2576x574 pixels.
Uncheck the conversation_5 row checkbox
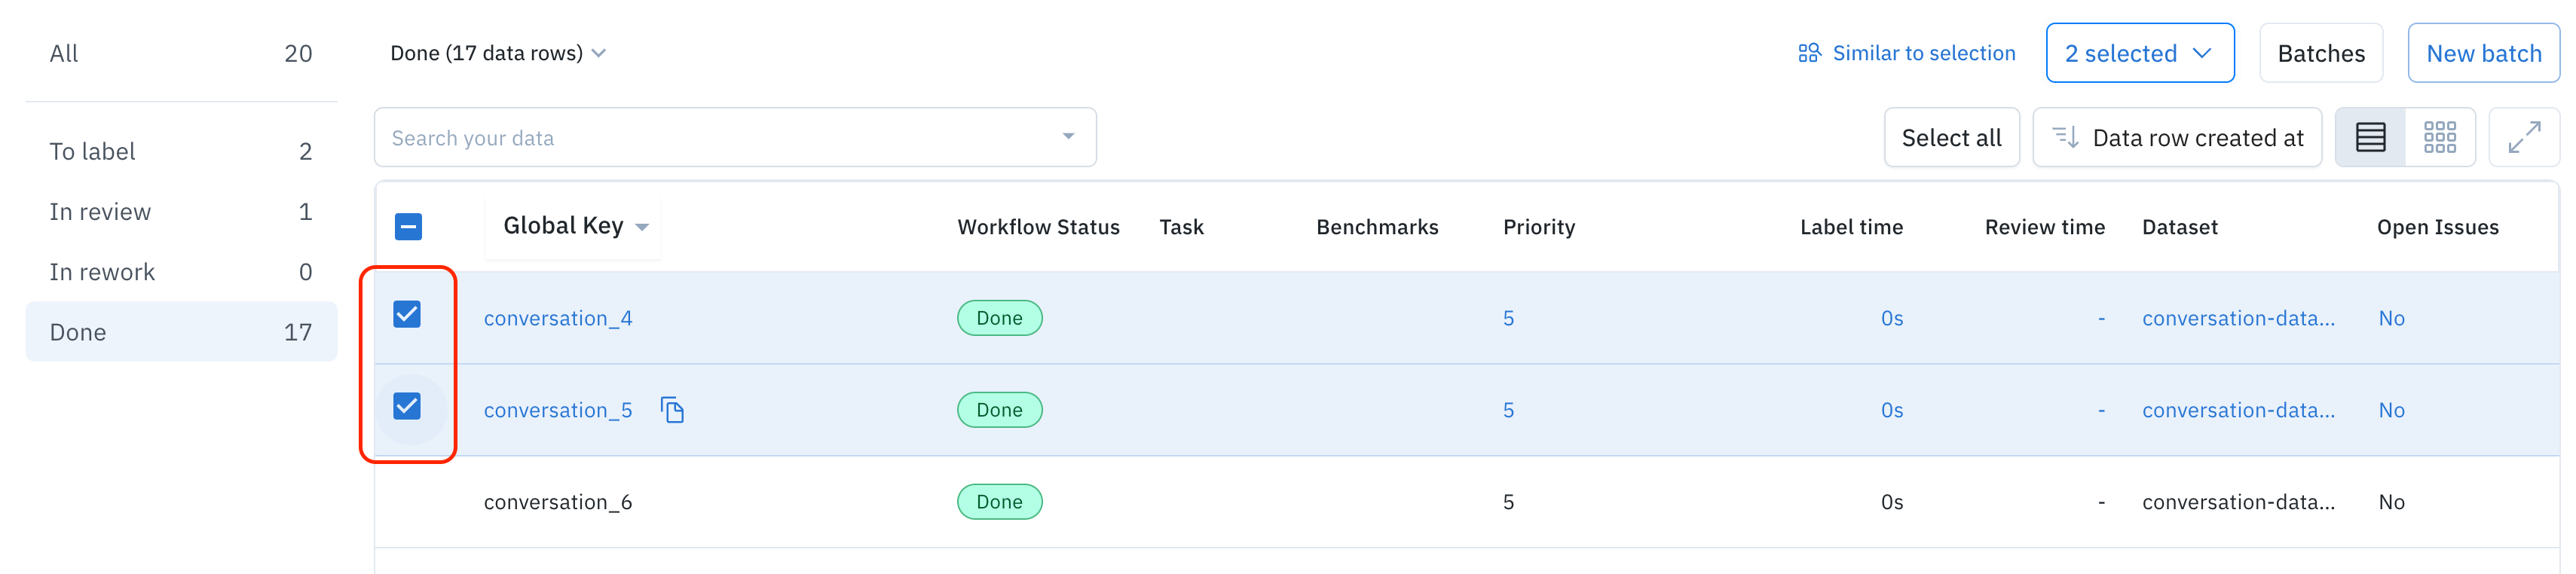[407, 407]
